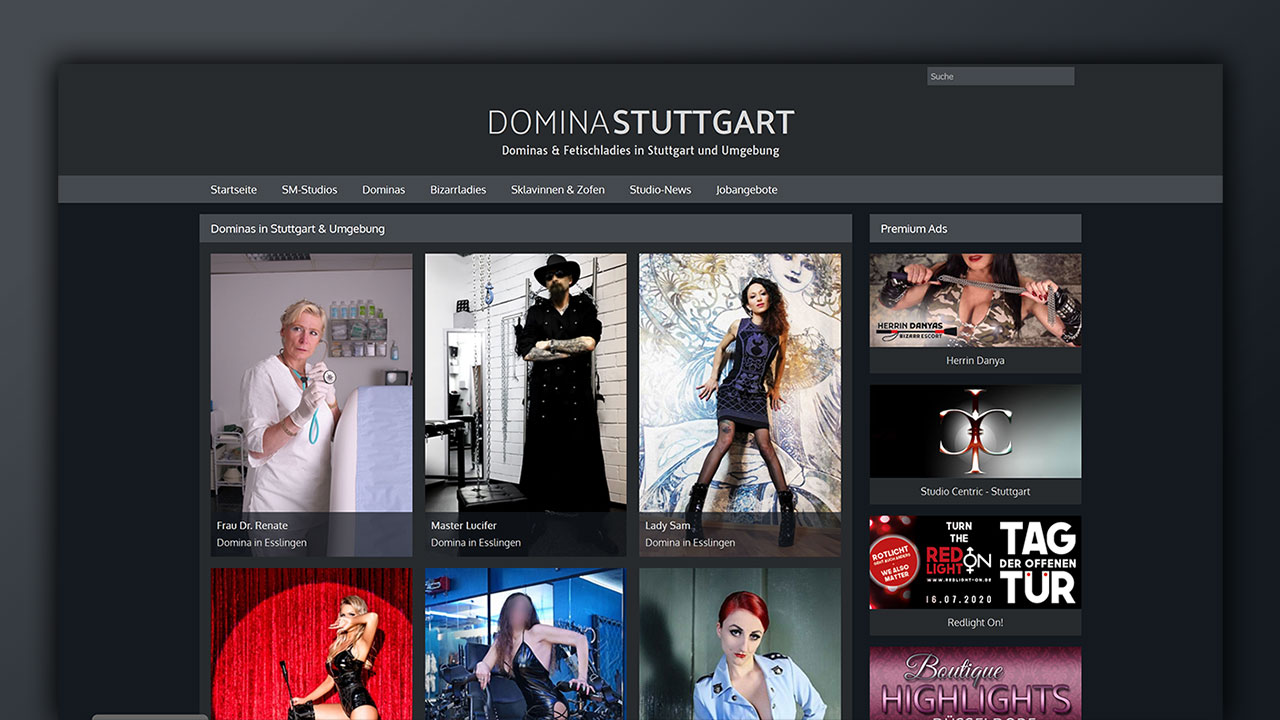The height and width of the screenshot is (720, 1280).
Task: Click the Herrin Danya premium ad banner
Action: [x=975, y=300]
